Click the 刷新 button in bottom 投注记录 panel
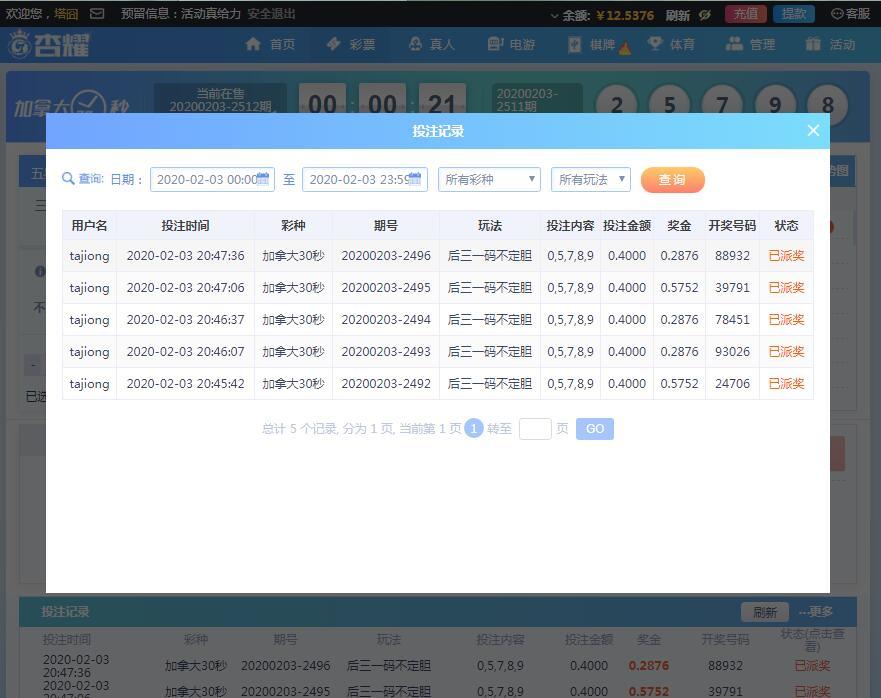The height and width of the screenshot is (698, 881). coord(765,612)
